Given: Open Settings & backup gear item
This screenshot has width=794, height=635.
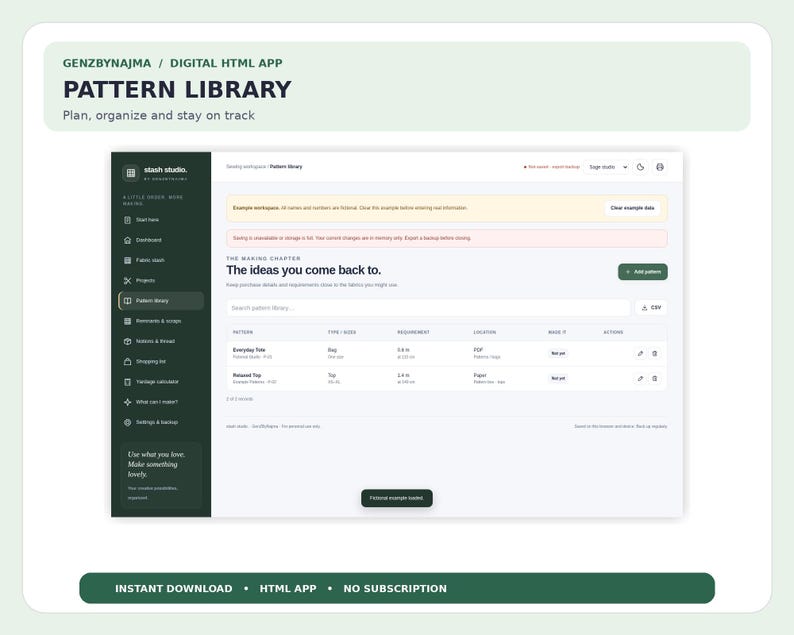Looking at the screenshot, I should point(161,422).
